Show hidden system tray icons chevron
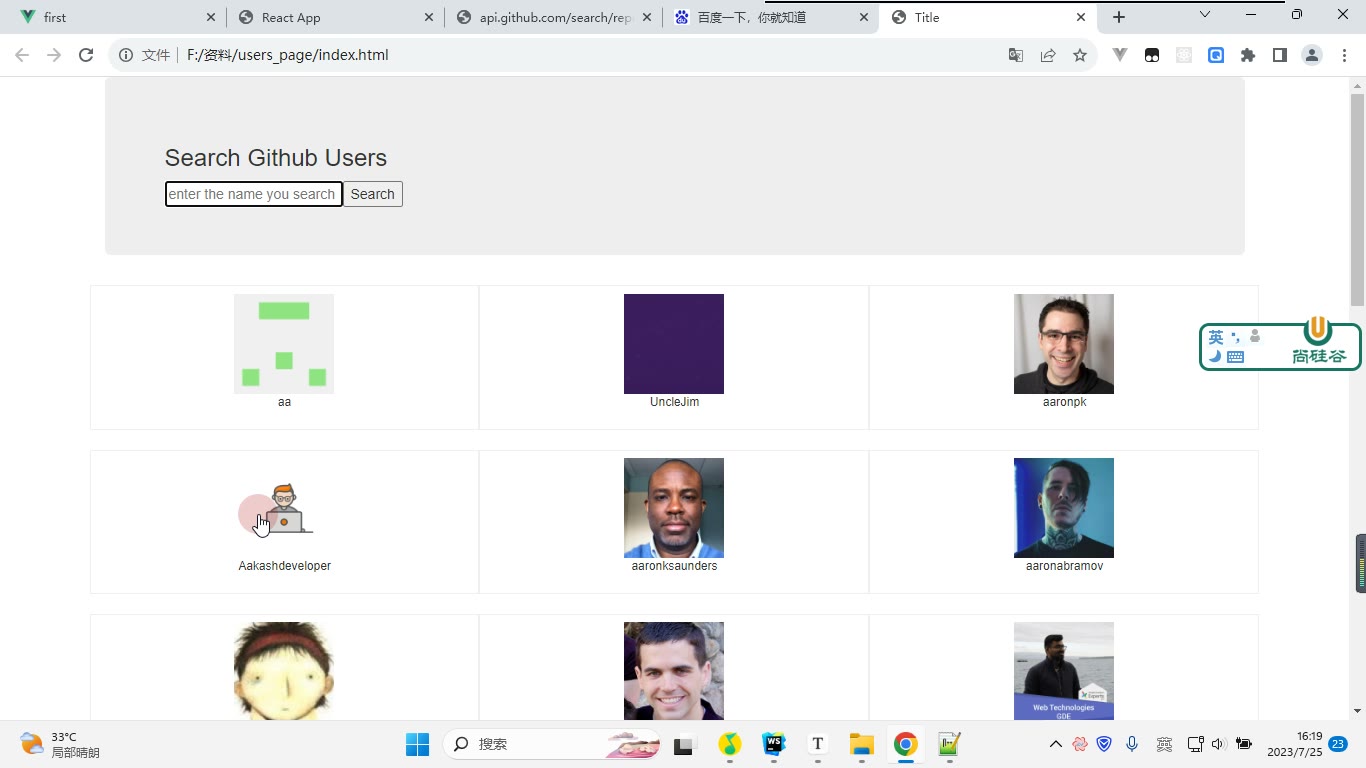Screen dimensions: 1366x768 click(1055, 744)
